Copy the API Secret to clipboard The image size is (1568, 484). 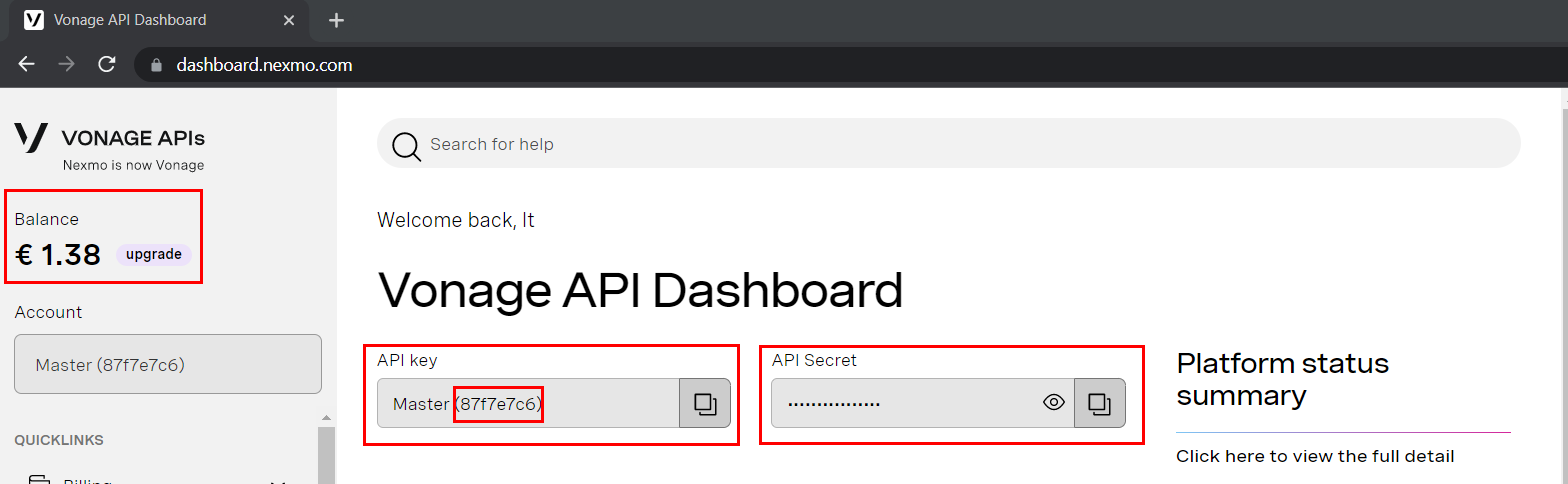point(1100,403)
